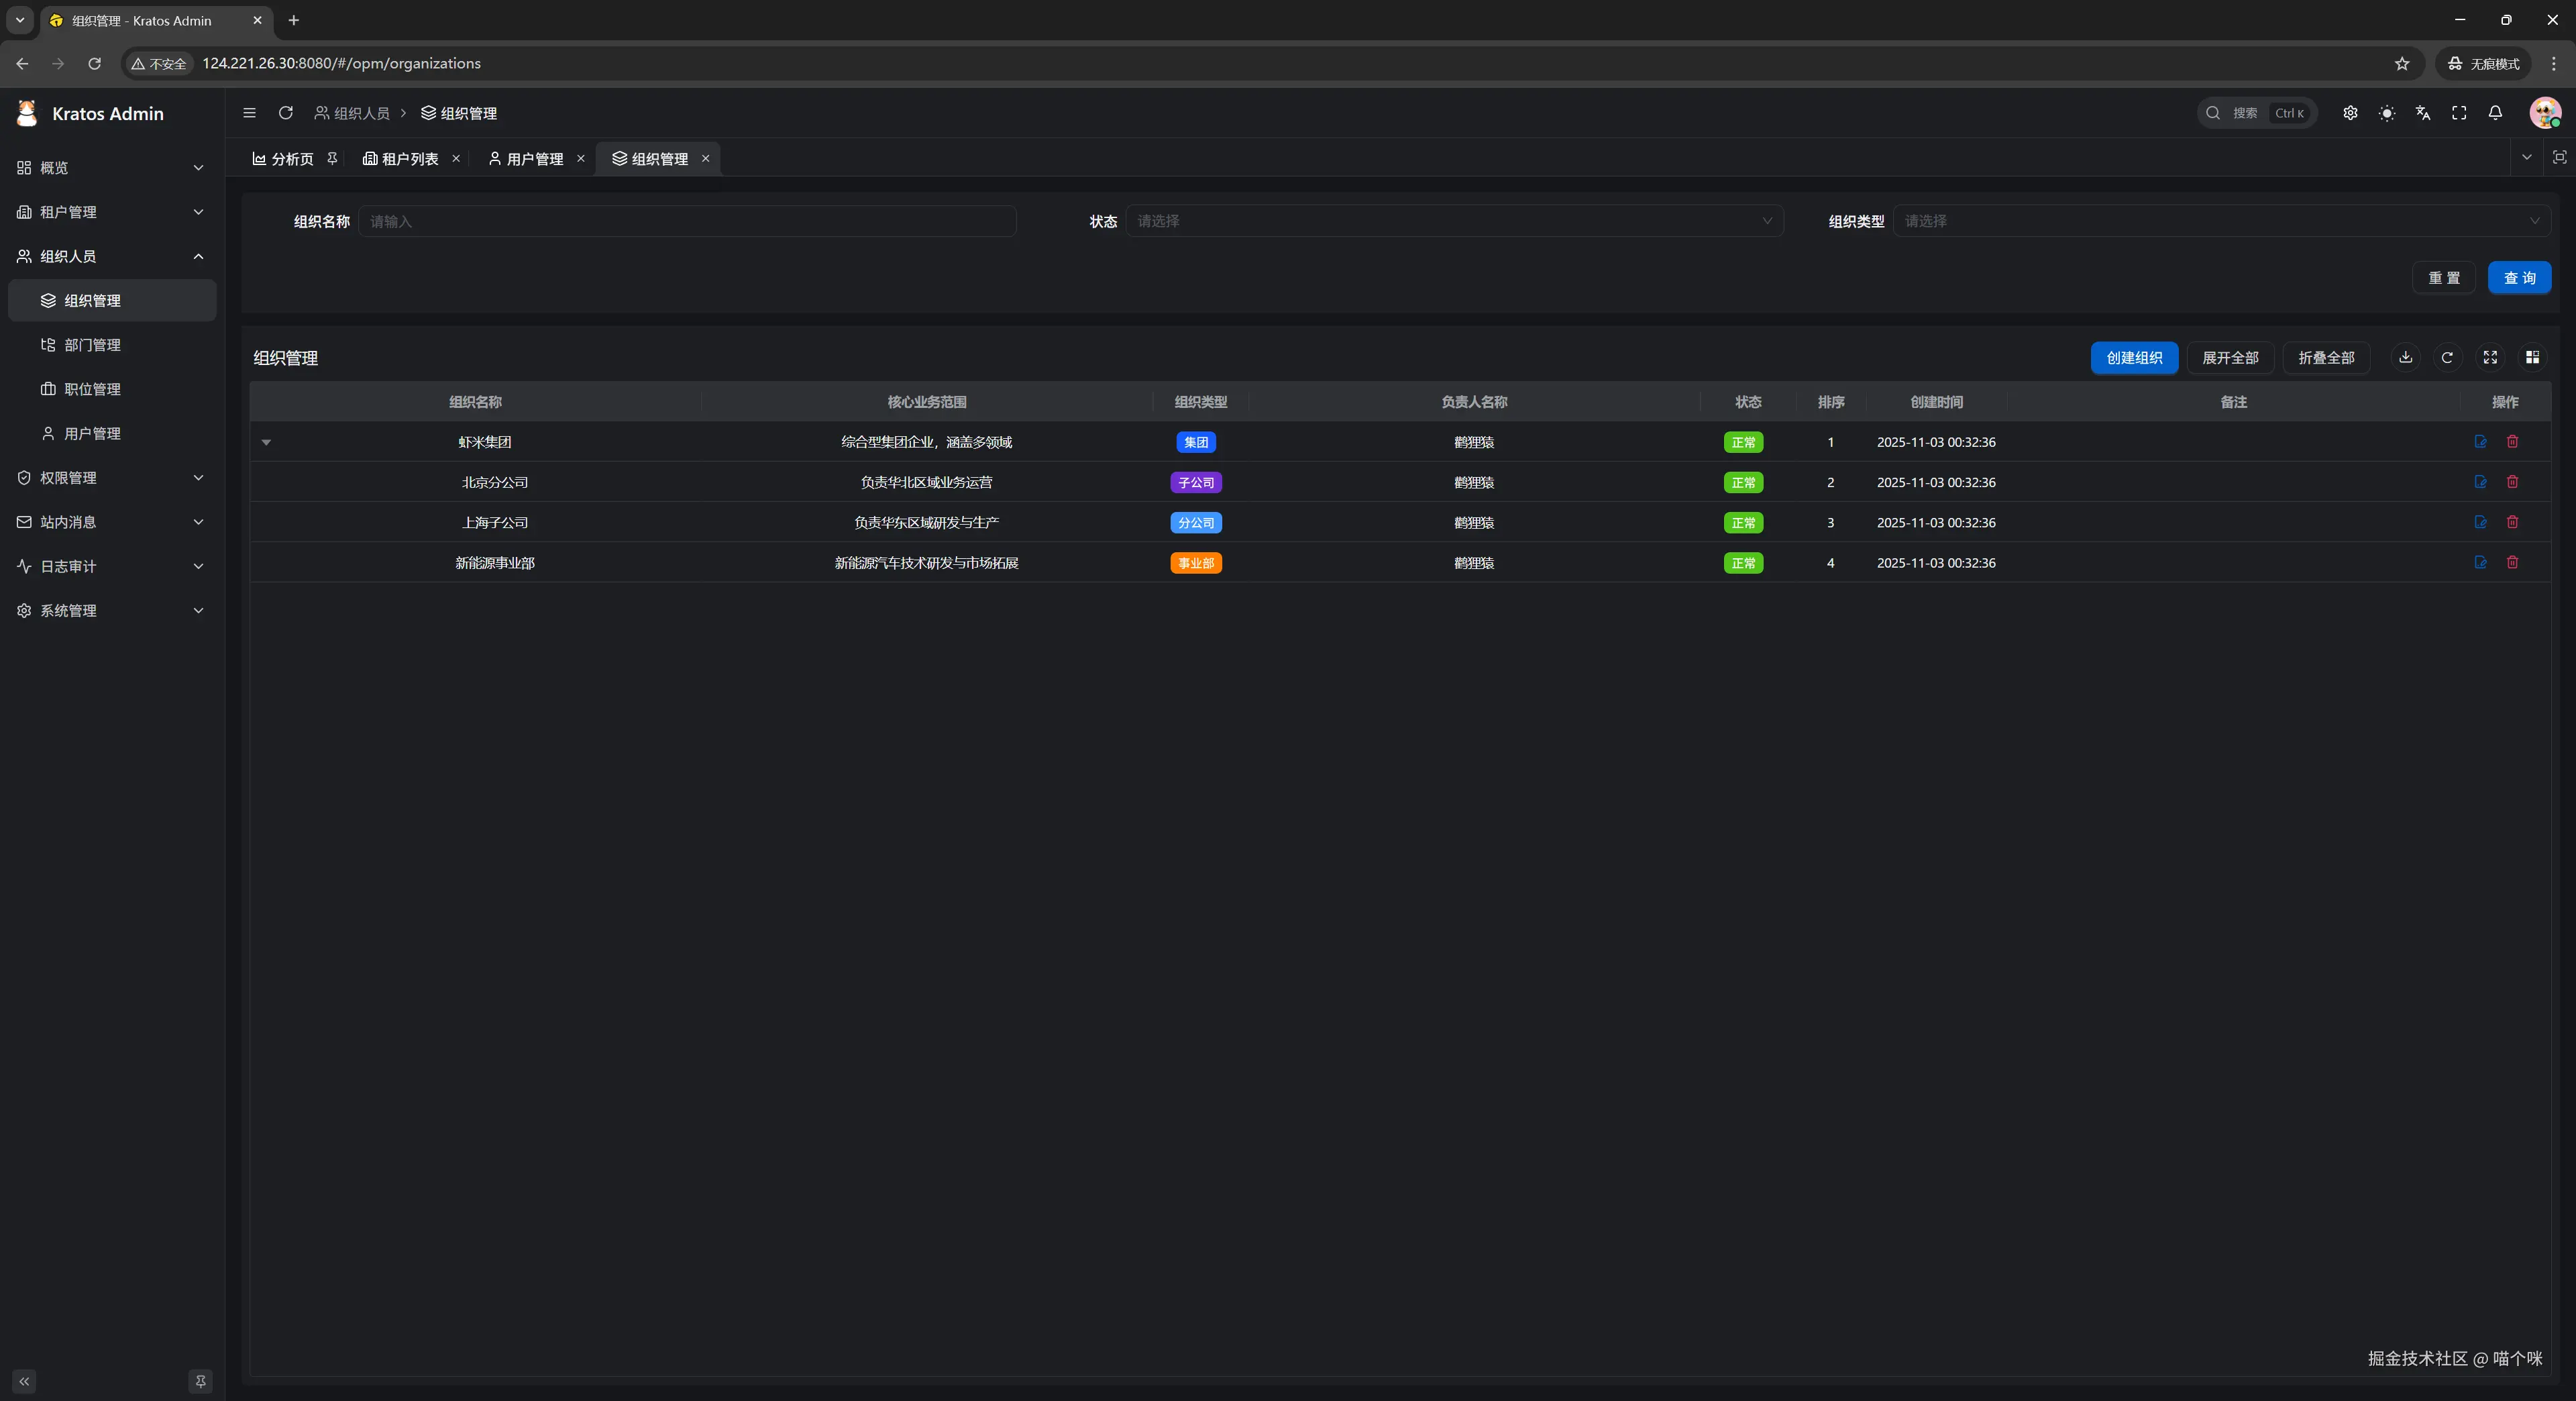Image resolution: width=2576 pixels, height=1401 pixels.
Task: Toggle light/dark theme sun icon
Action: pyautogui.click(x=2386, y=113)
